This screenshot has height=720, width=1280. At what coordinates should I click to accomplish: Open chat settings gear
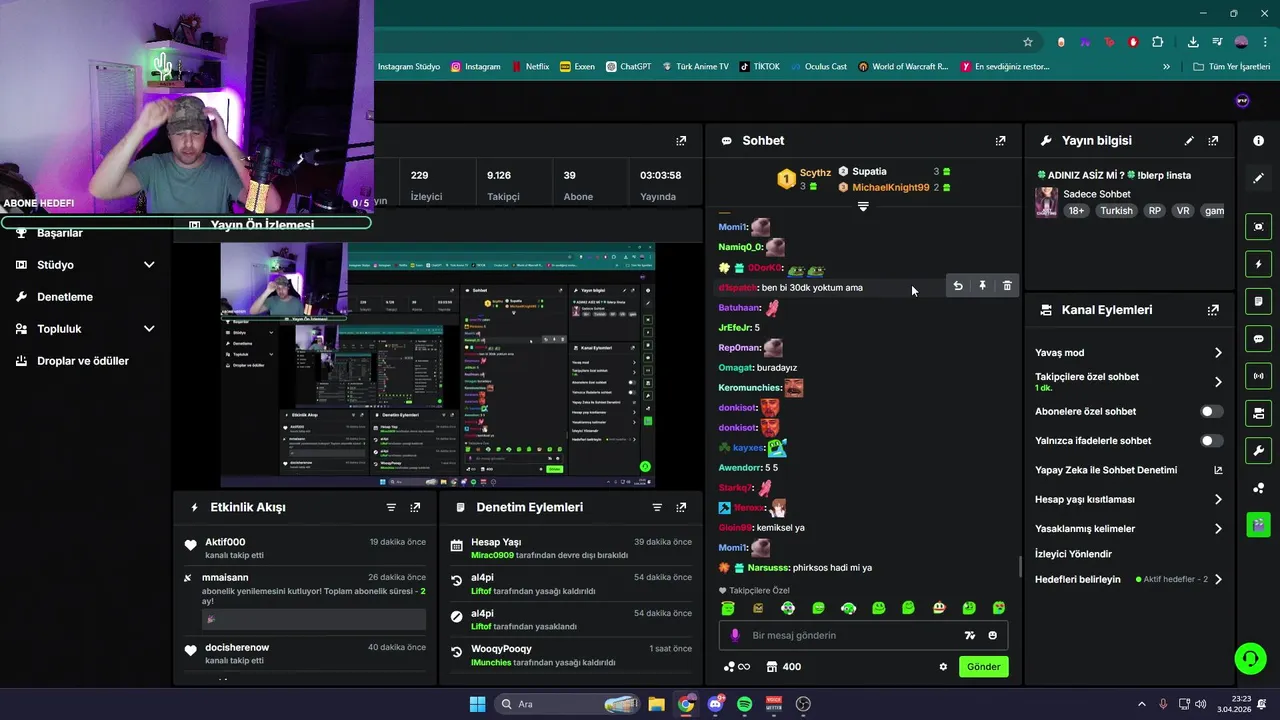click(942, 667)
